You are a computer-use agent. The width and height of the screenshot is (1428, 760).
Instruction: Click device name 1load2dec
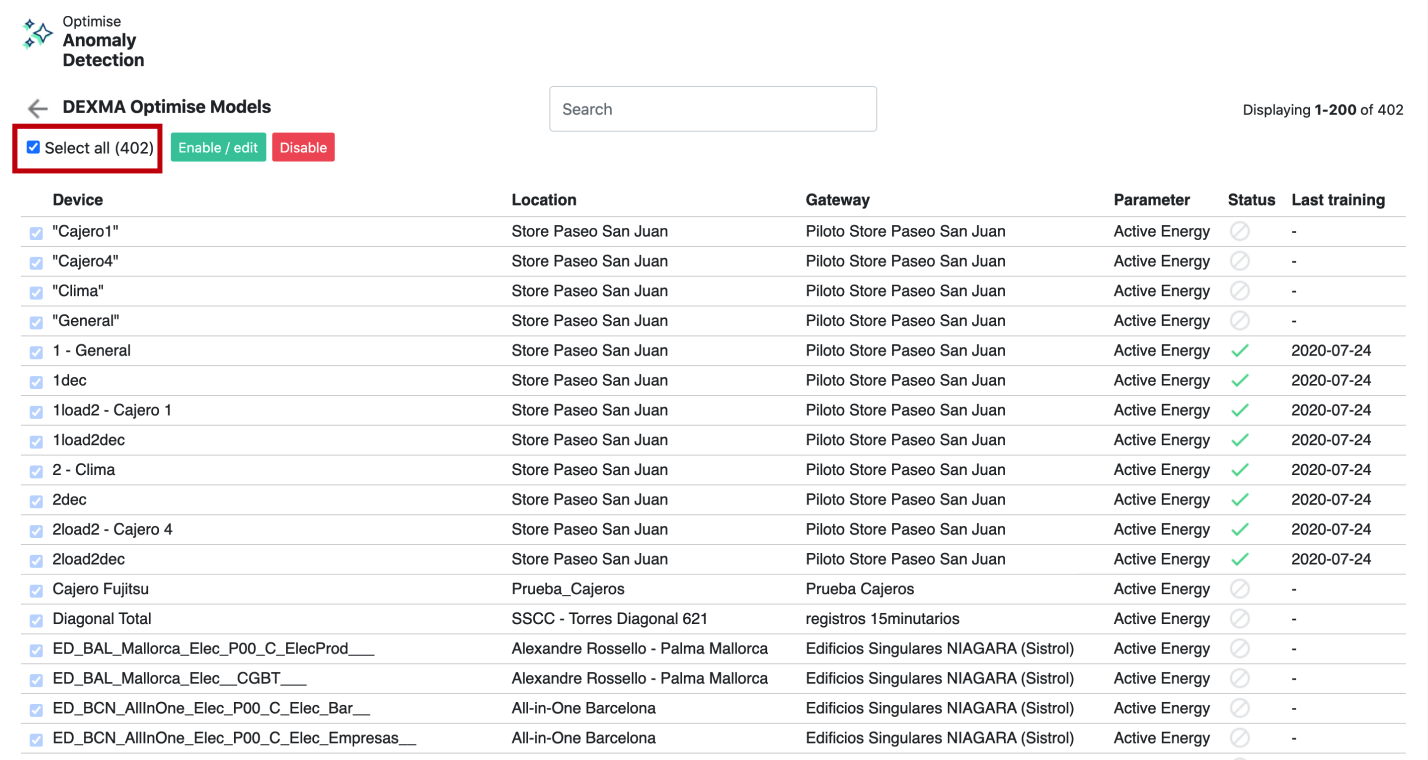89,440
